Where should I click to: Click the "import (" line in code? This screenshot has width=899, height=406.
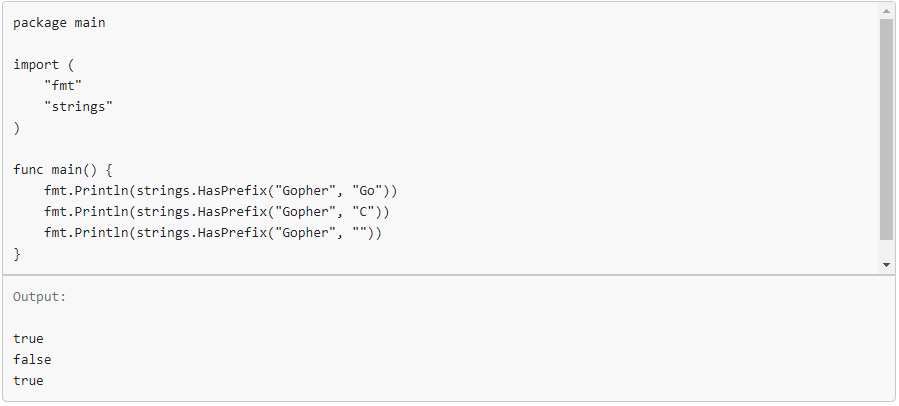coord(43,64)
